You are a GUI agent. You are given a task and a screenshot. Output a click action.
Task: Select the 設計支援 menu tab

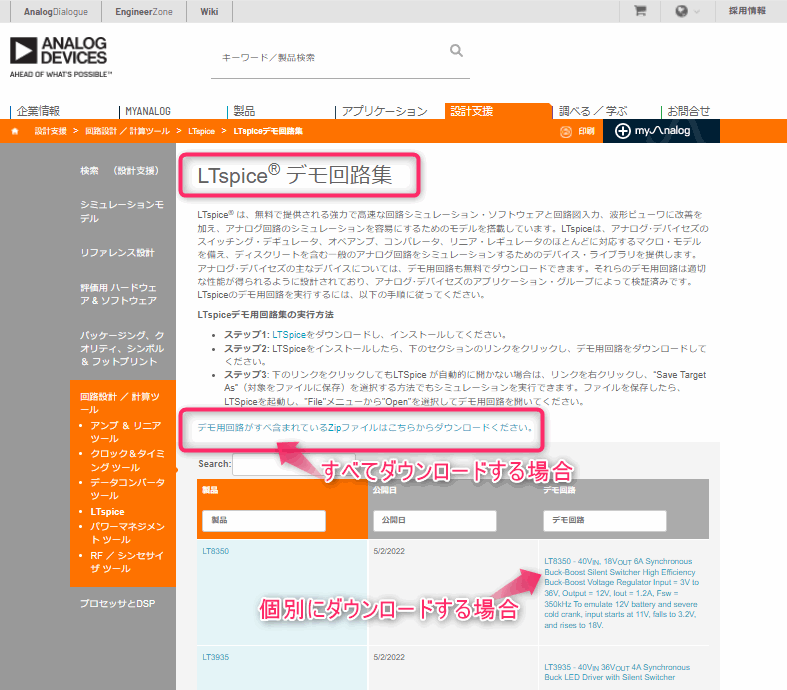[498, 111]
